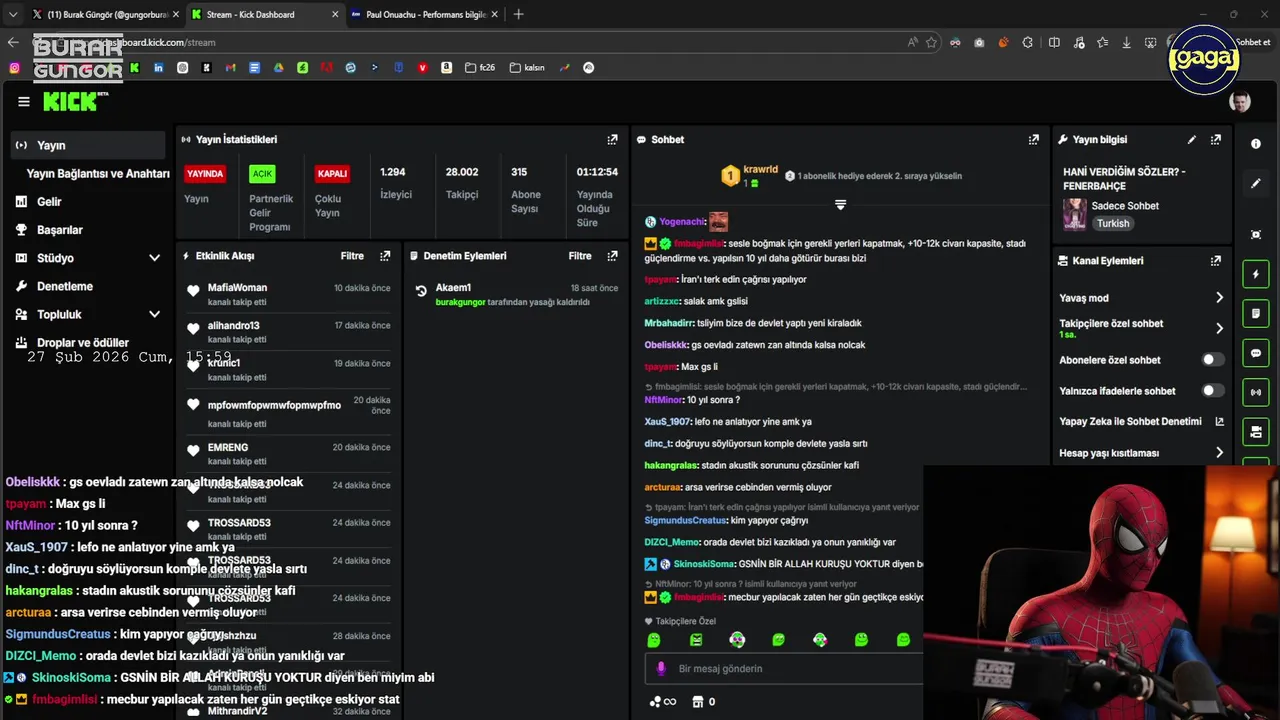Open the AI chat moderation external link

coord(1219,422)
